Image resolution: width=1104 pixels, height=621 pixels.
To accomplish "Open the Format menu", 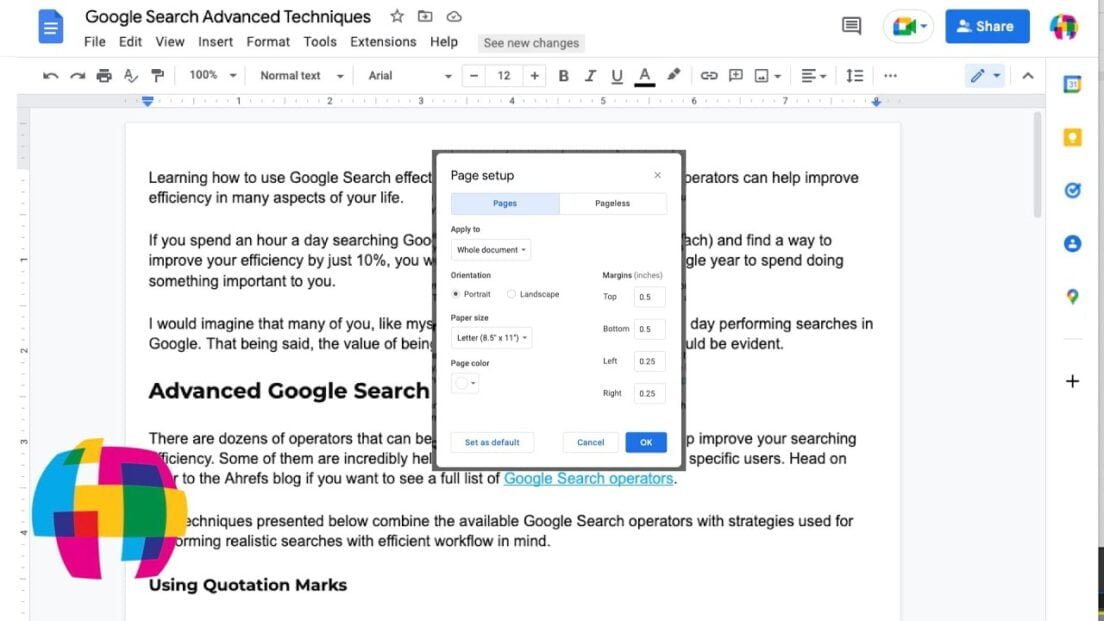I will pos(267,42).
